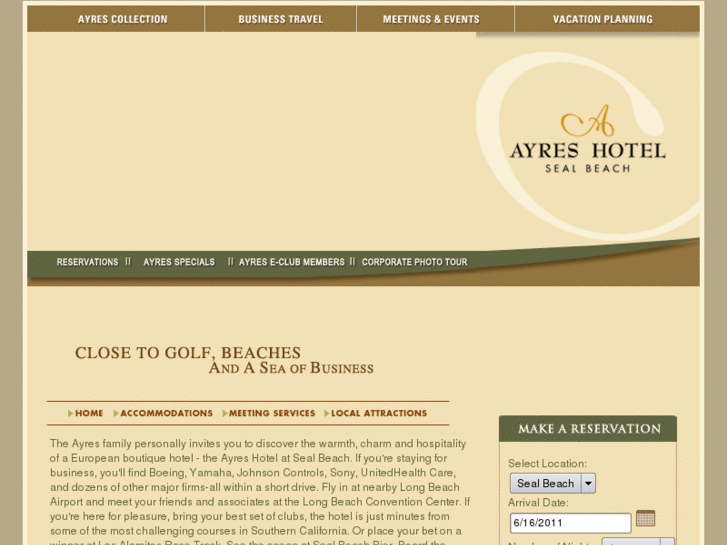The height and width of the screenshot is (545, 727).
Task: Select the Meeting Services tab
Action: 269,413
